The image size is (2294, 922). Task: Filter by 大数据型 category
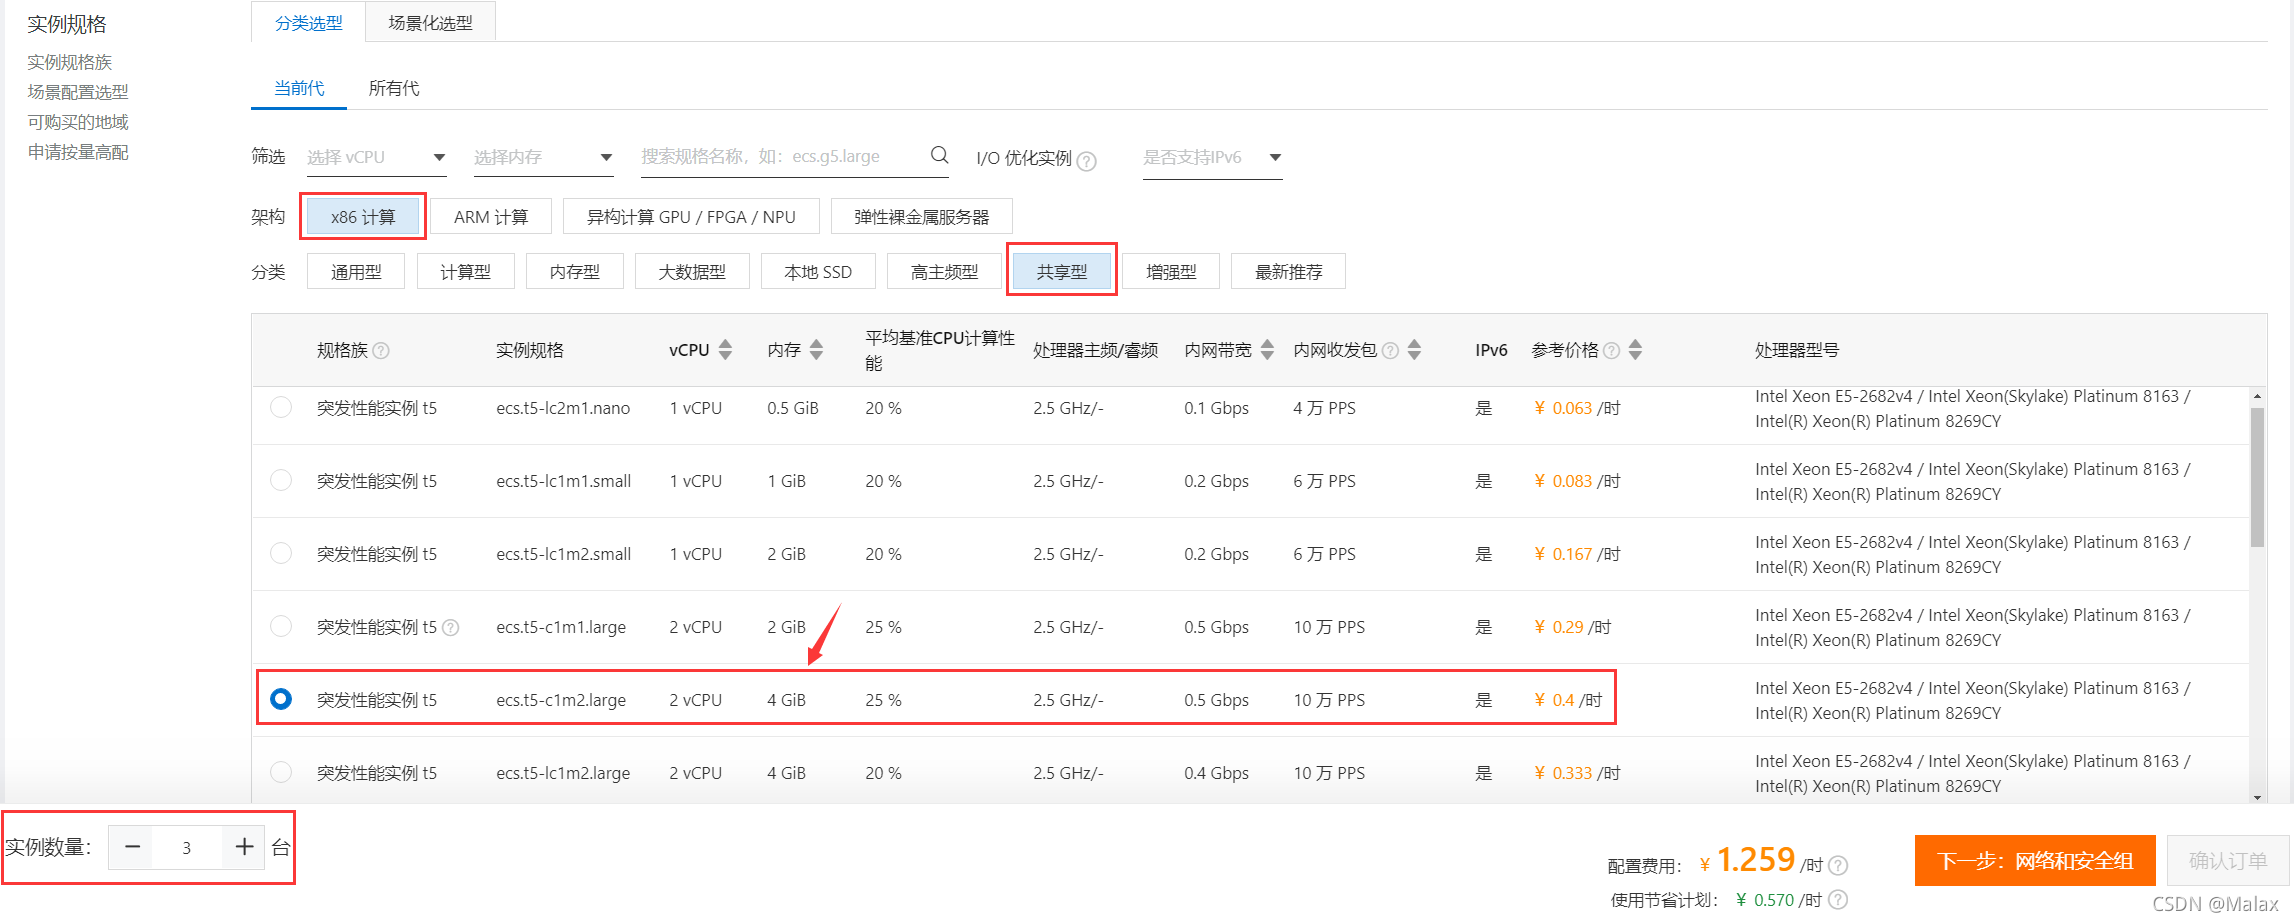coord(692,272)
